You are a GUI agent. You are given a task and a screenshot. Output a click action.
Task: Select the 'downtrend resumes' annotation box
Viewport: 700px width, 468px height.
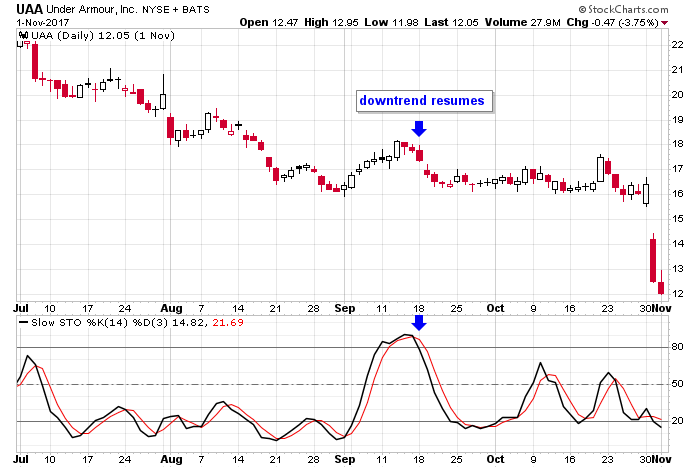coord(422,101)
